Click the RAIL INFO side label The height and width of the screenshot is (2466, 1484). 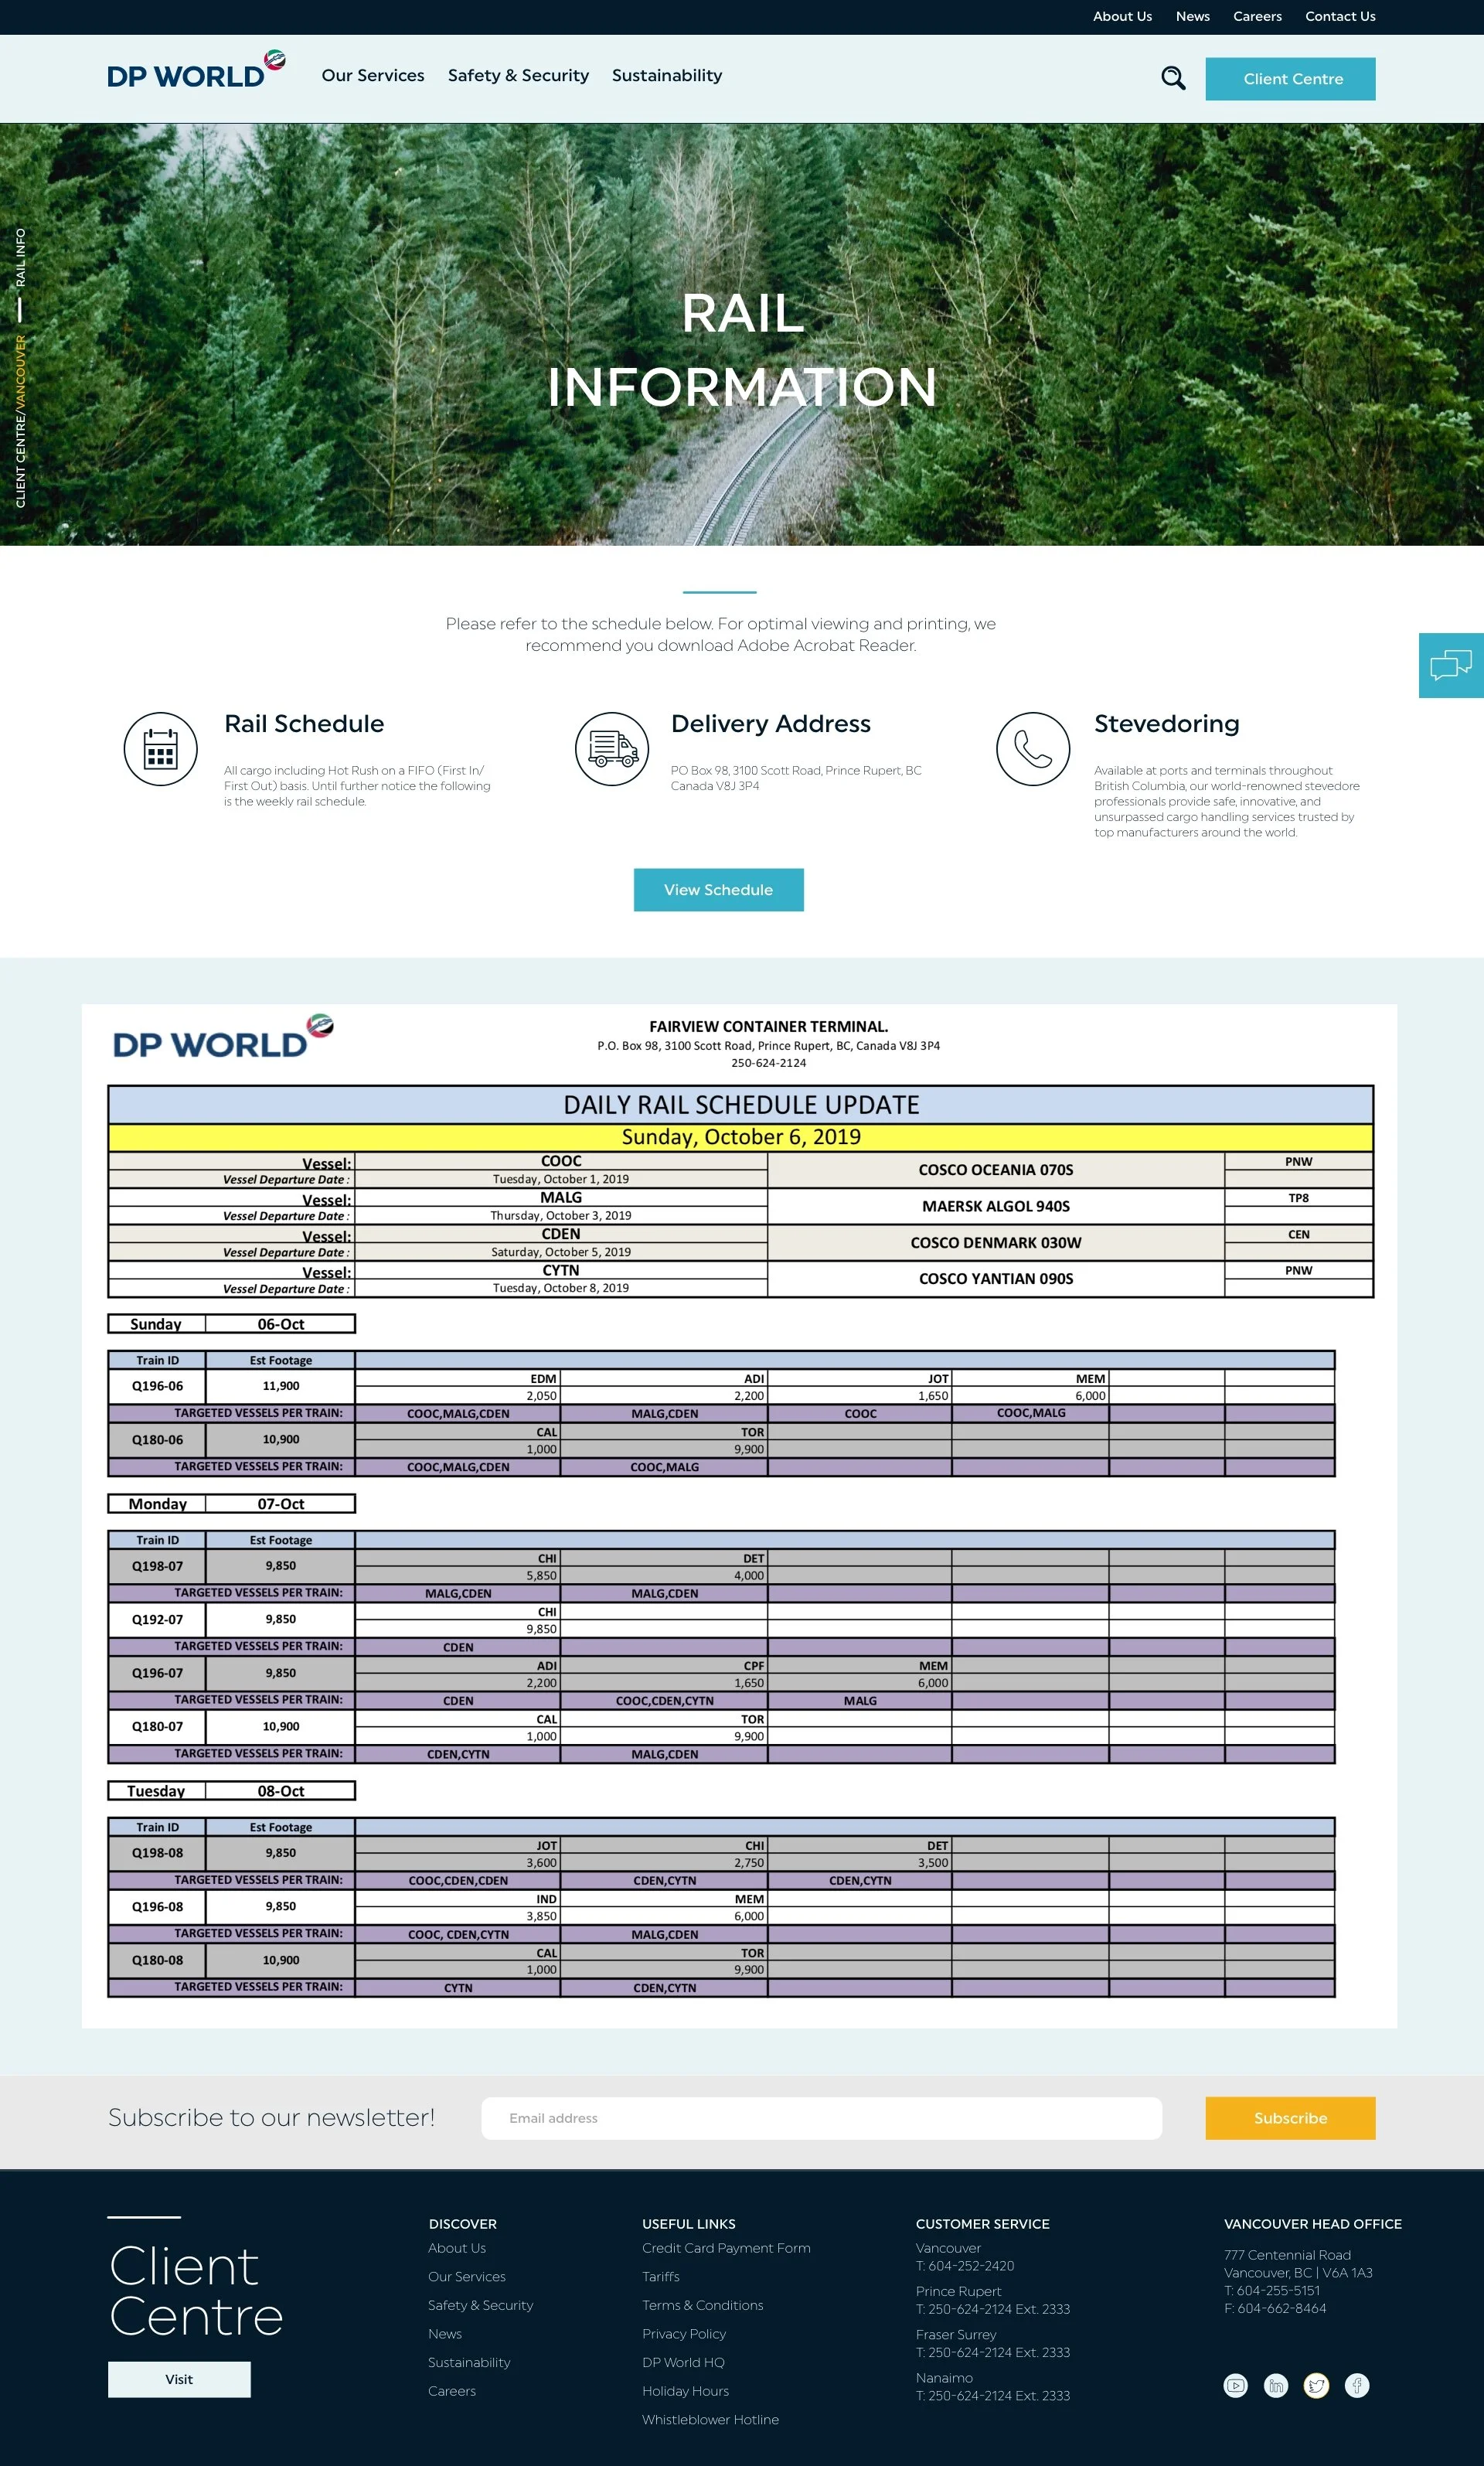[x=20, y=257]
